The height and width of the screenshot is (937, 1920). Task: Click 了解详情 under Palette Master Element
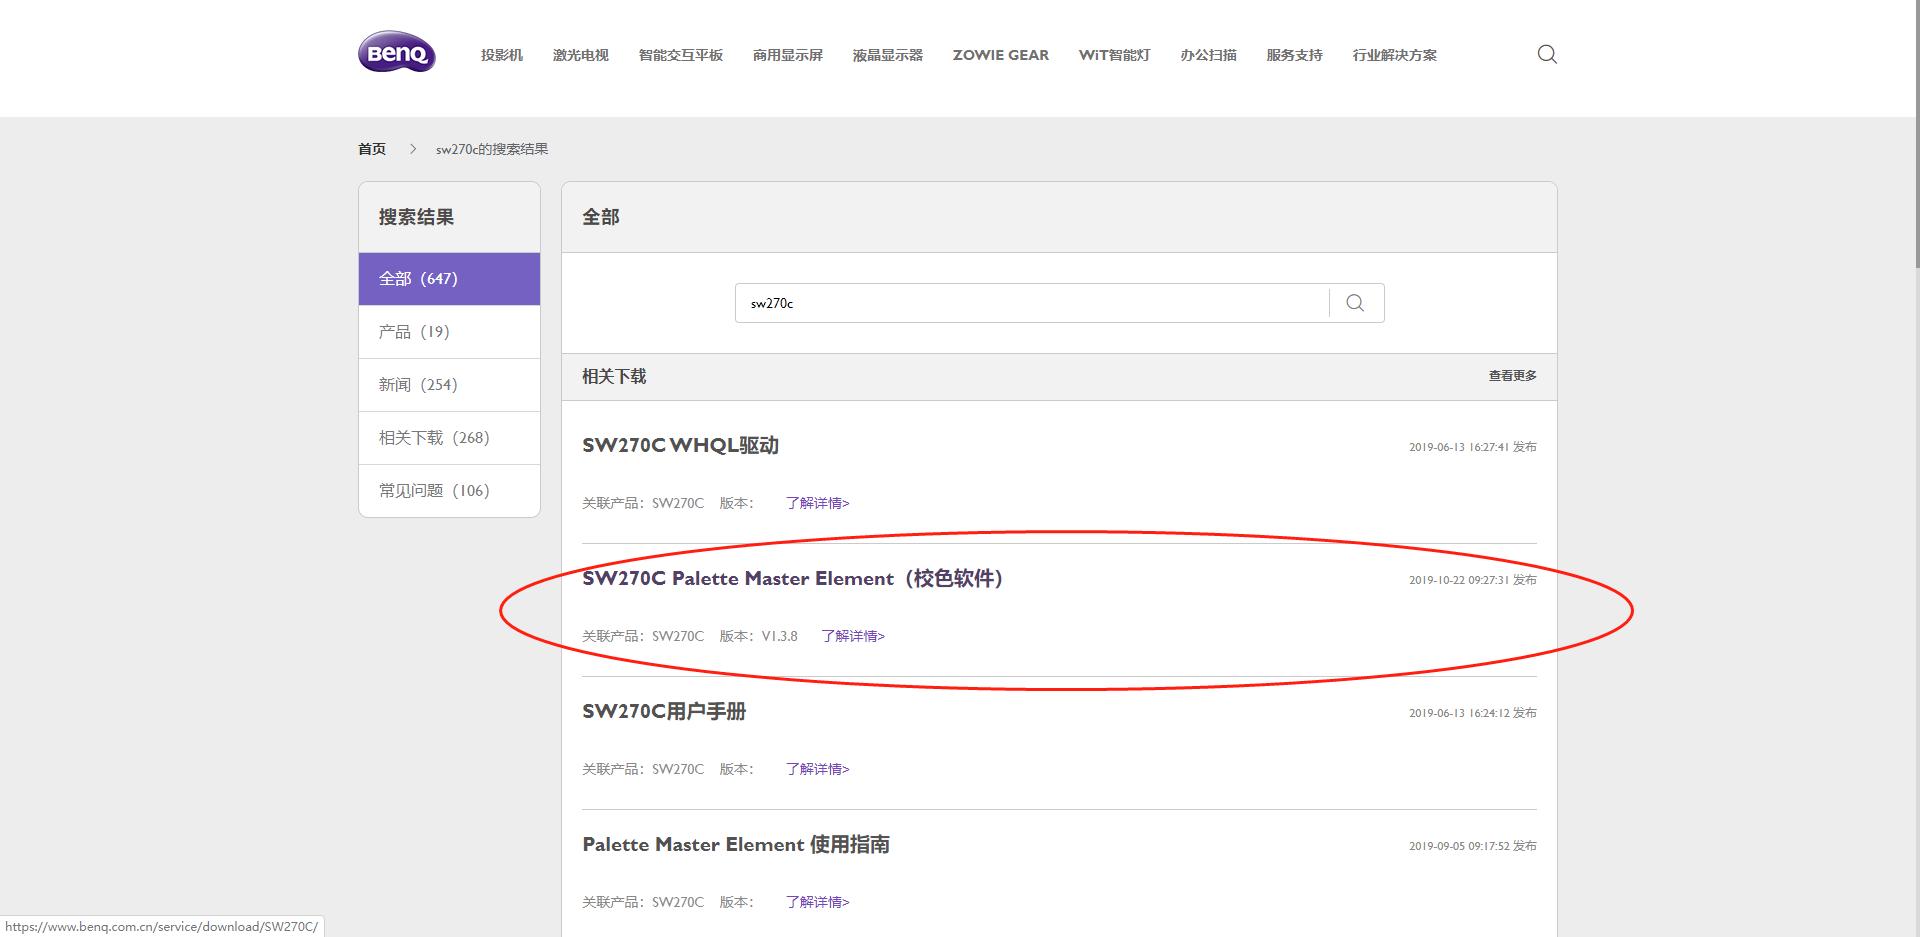click(852, 635)
